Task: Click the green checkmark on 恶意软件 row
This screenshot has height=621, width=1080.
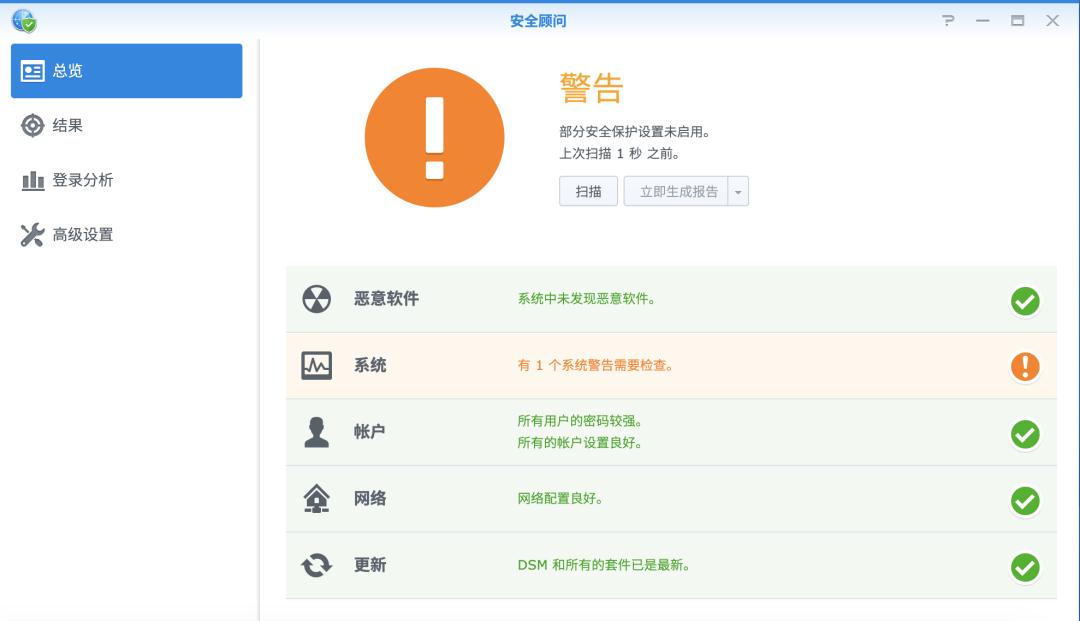Action: (1024, 300)
